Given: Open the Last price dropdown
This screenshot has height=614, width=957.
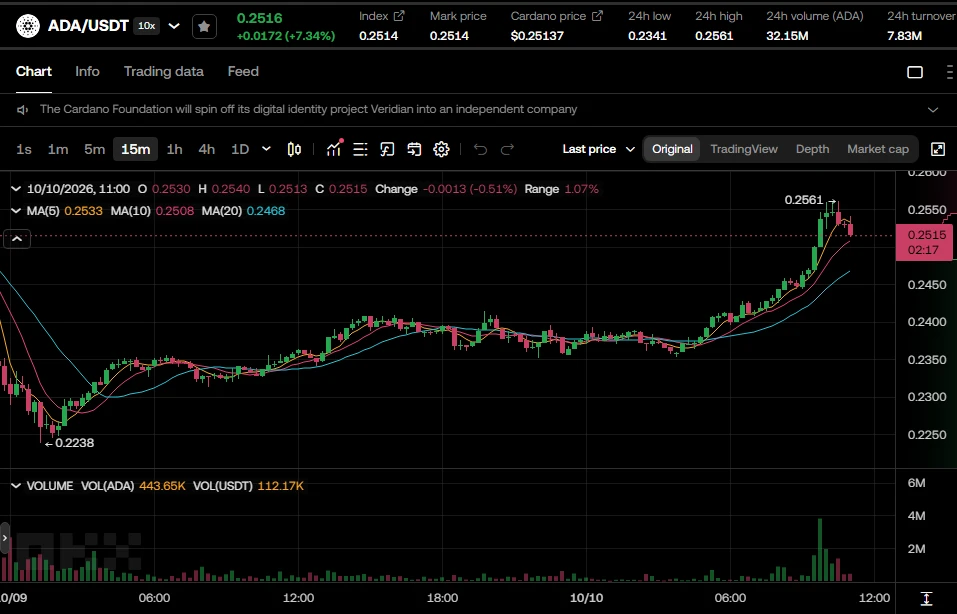Looking at the screenshot, I should (x=599, y=150).
